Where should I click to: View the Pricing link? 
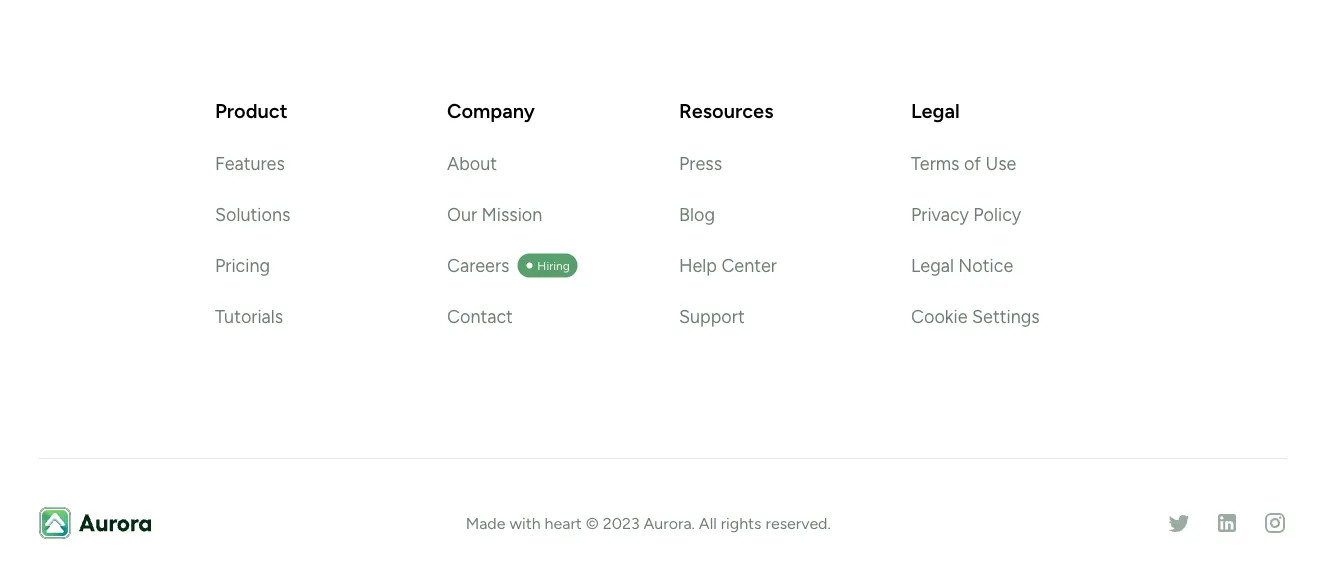pos(242,266)
